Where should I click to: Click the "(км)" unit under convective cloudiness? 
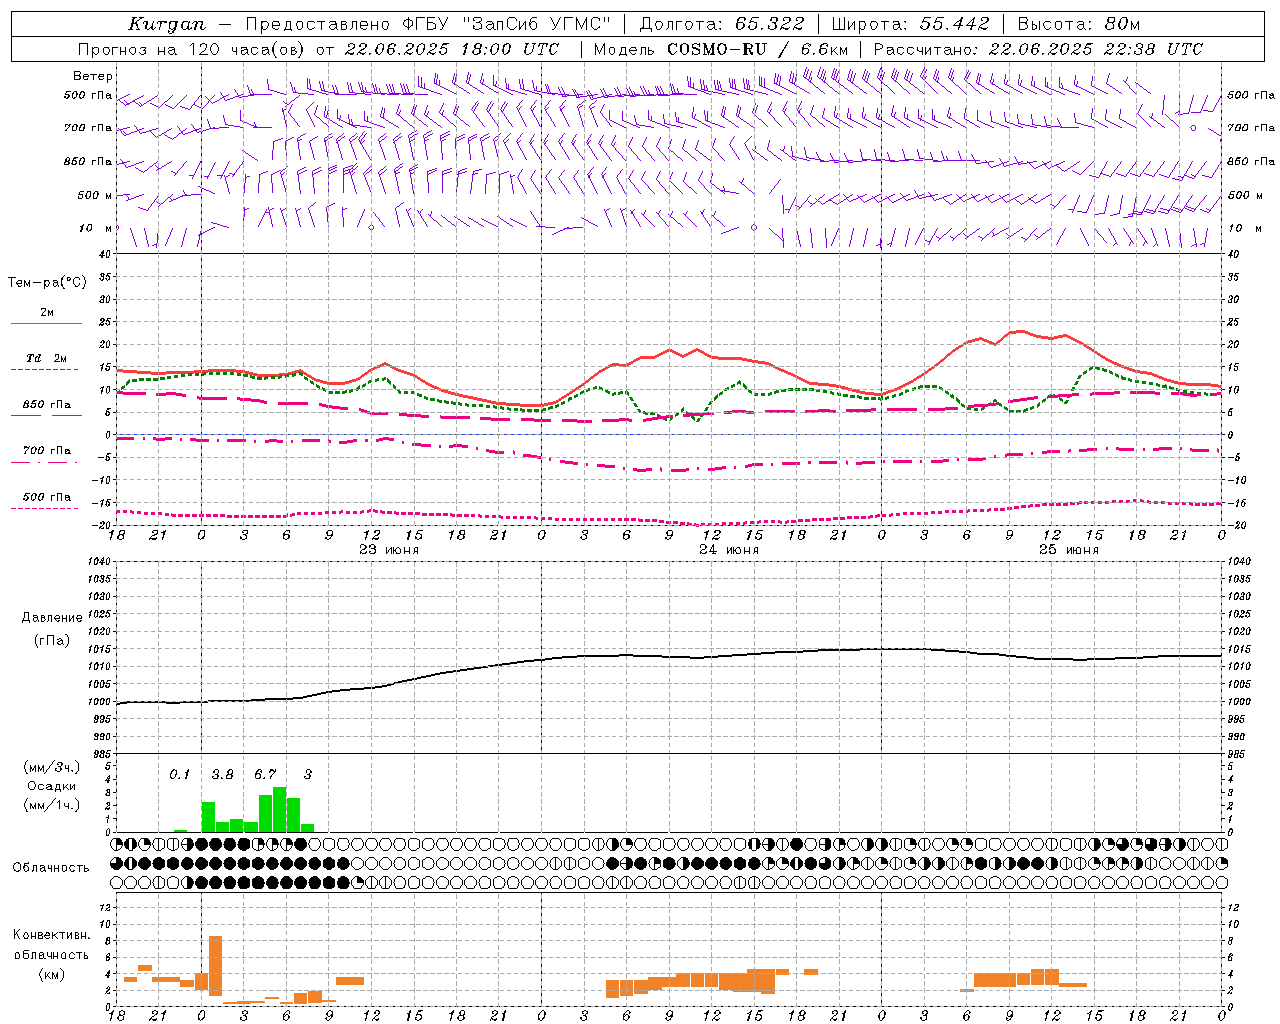[x=51, y=974]
